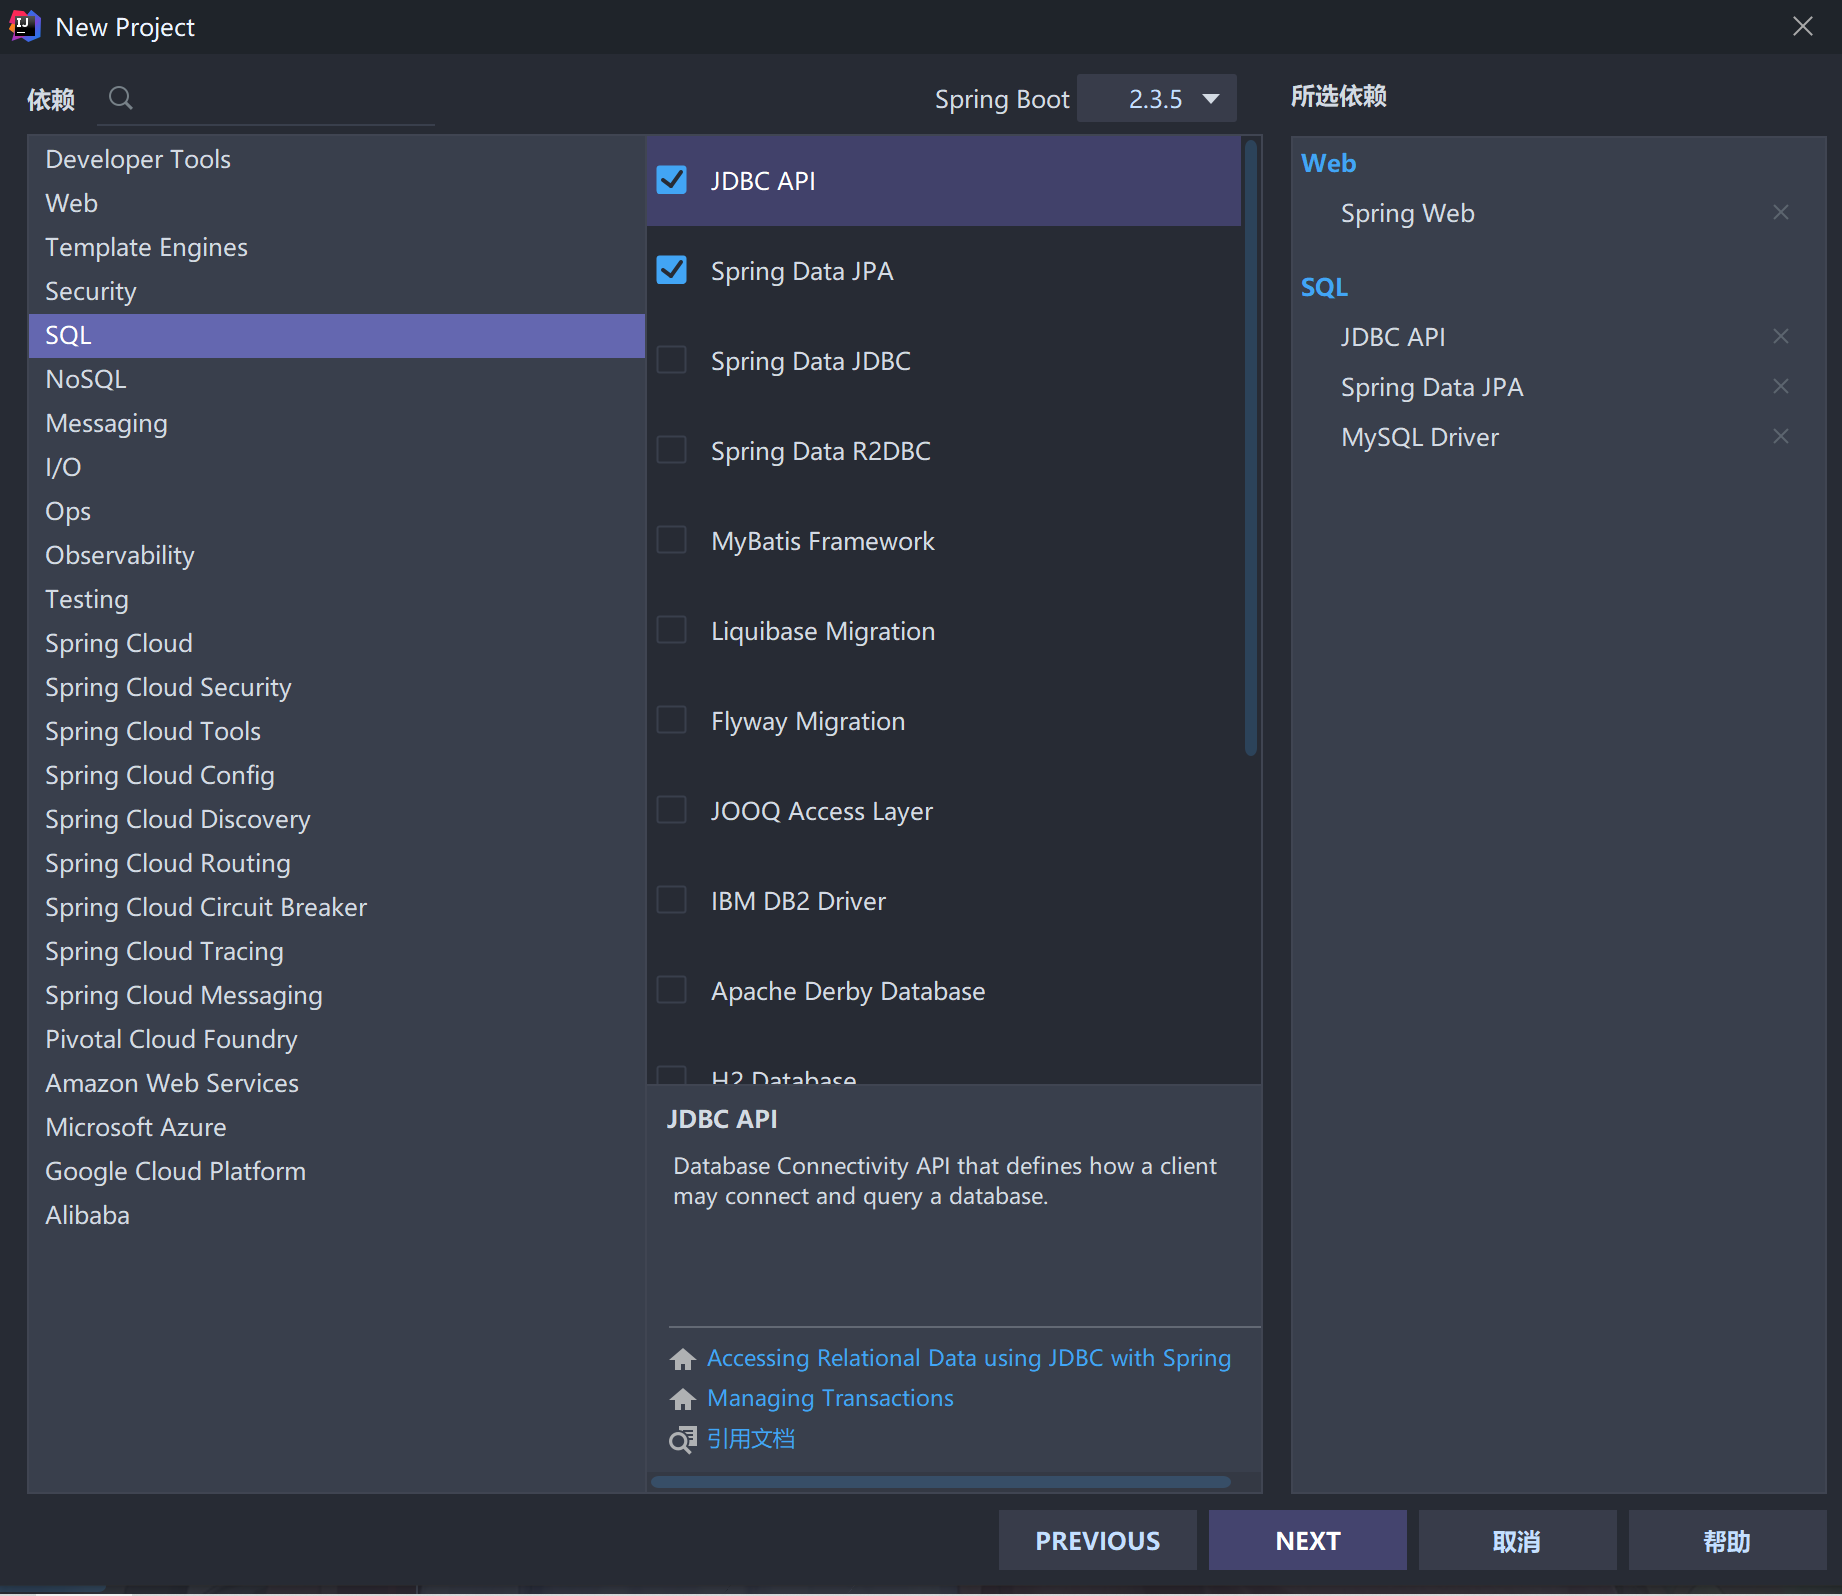Click the description panel horizontal scrollbar
The width and height of the screenshot is (1842, 1596).
[x=941, y=1482]
